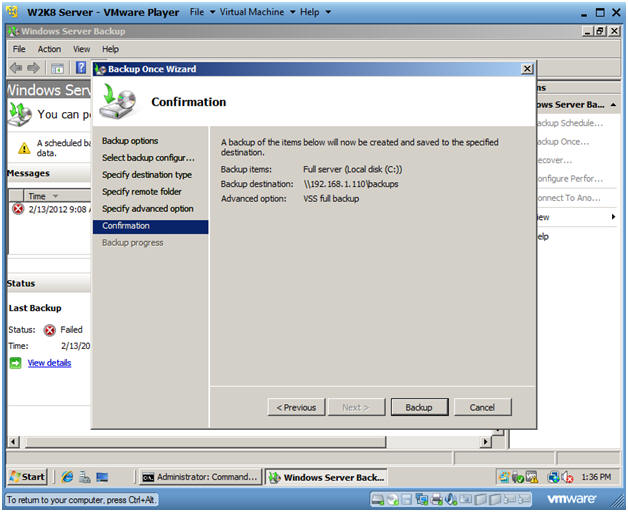The image size is (628, 512).
Task: Open the View details link
Action: [x=49, y=363]
